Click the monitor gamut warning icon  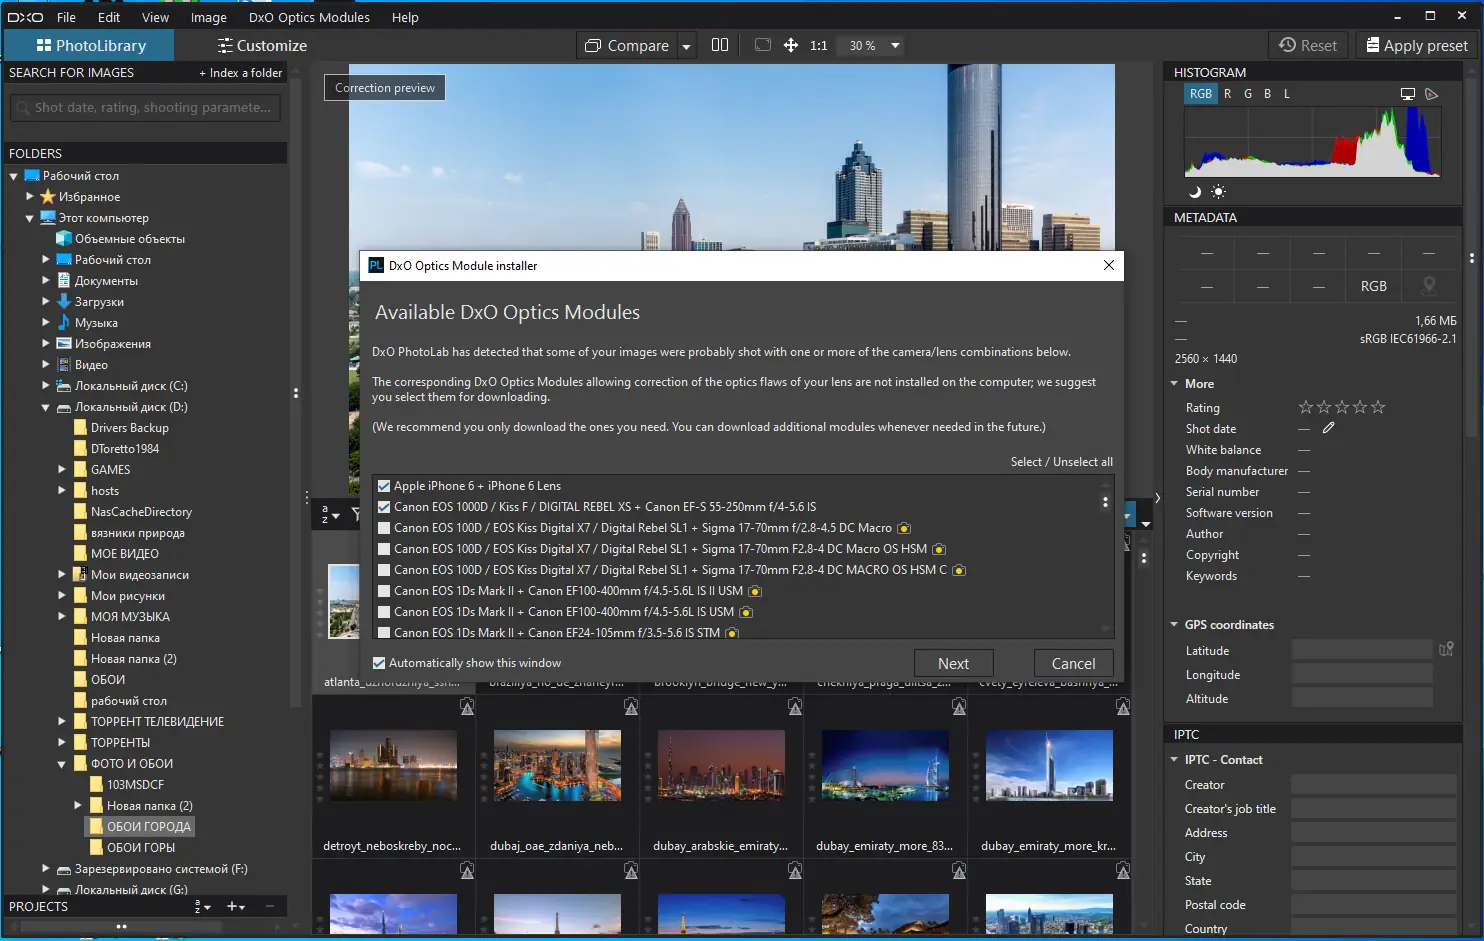[1408, 94]
